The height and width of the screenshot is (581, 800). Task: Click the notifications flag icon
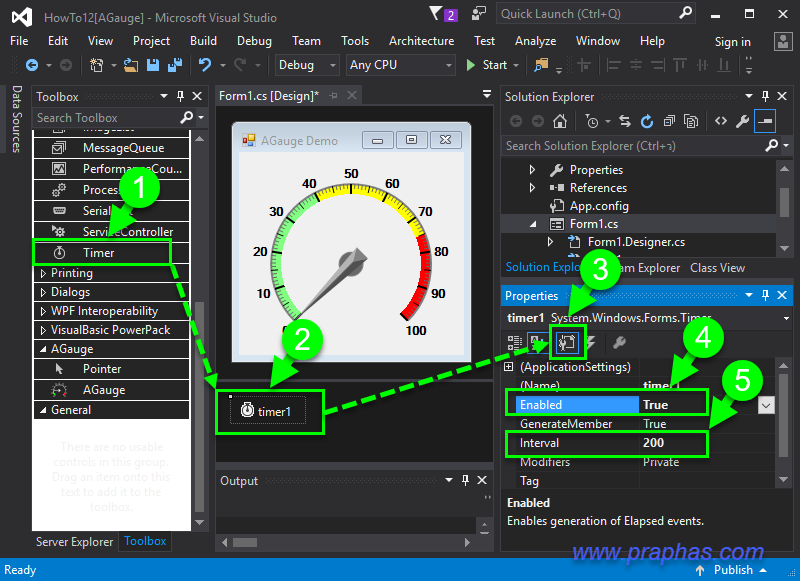coord(436,13)
